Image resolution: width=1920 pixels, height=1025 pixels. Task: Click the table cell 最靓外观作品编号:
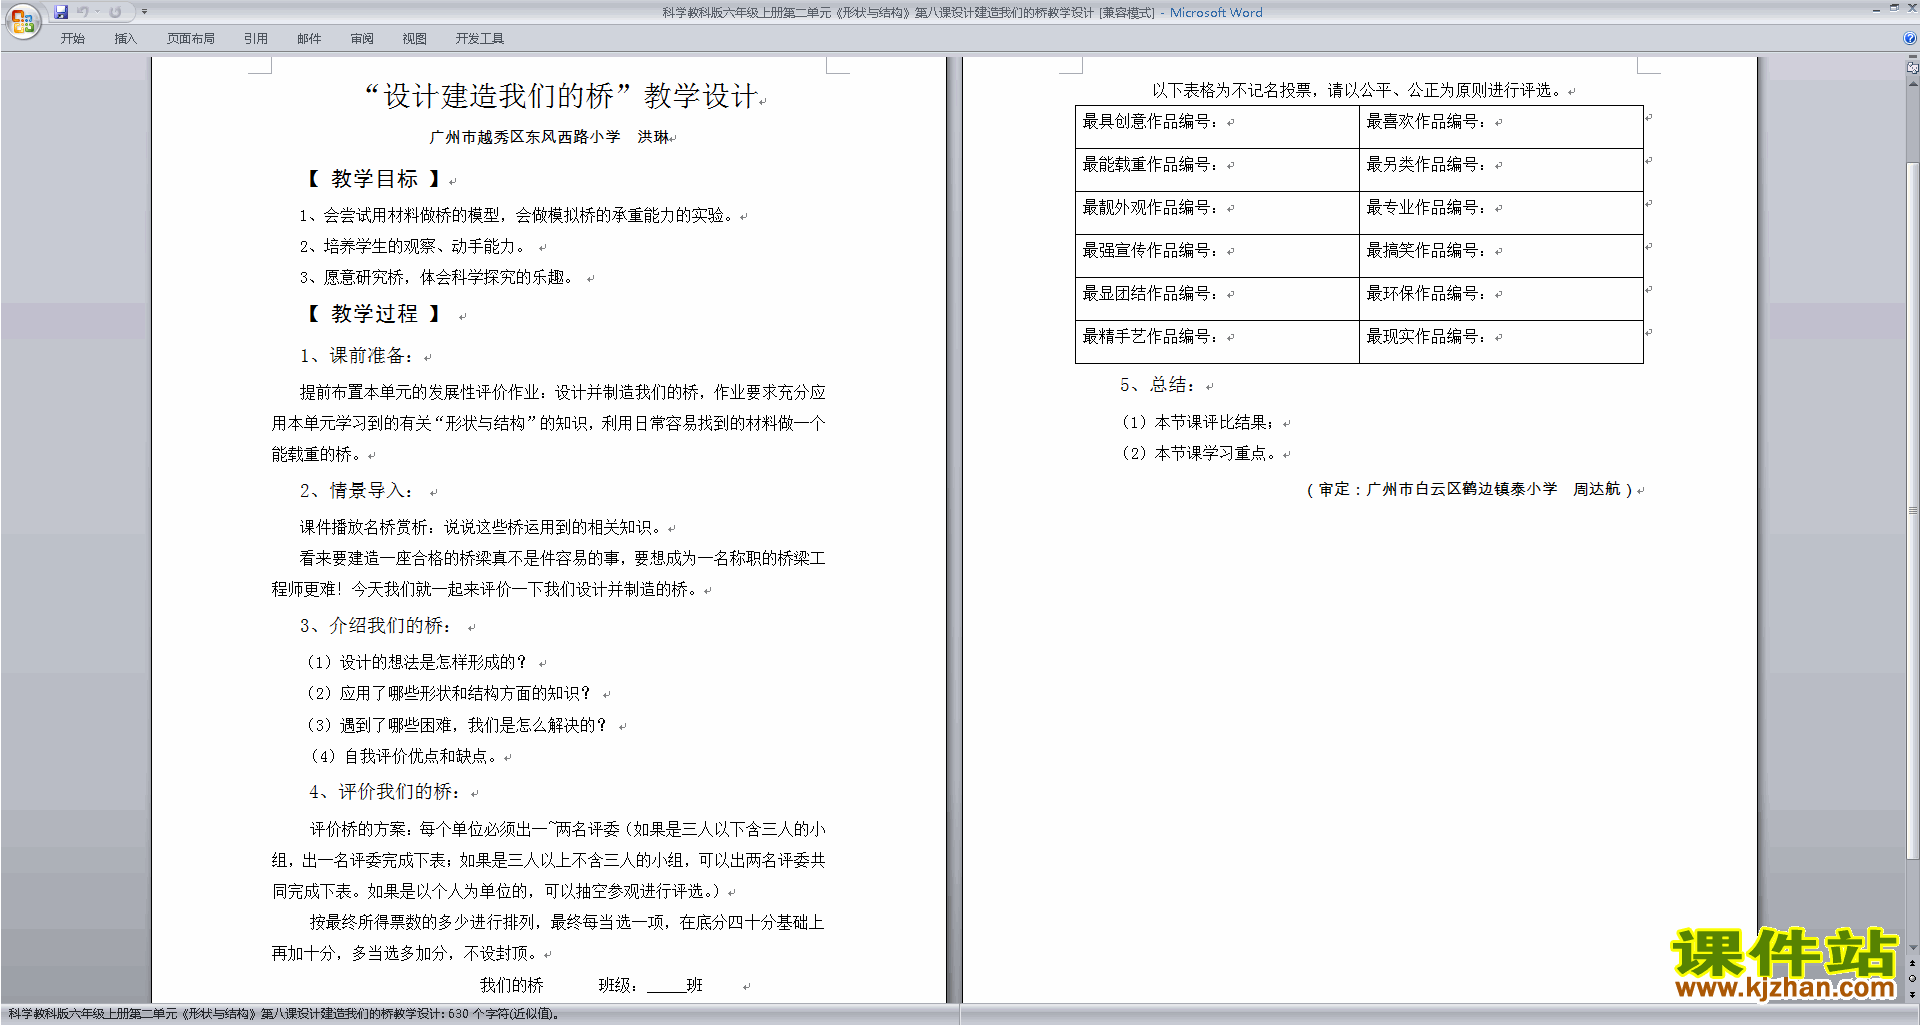[x=1216, y=213]
